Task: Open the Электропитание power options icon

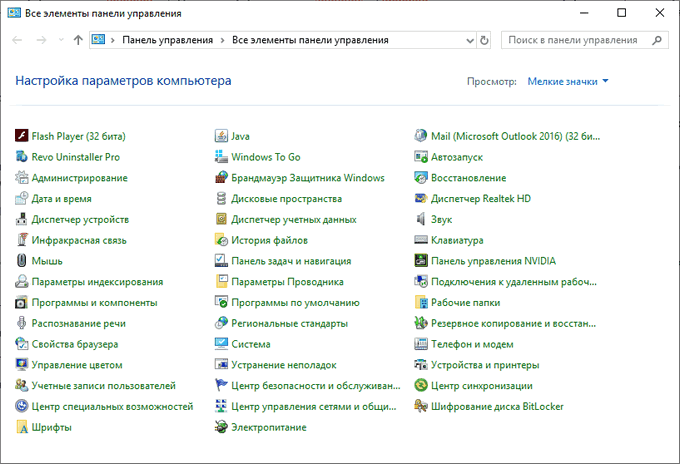Action: point(223,428)
